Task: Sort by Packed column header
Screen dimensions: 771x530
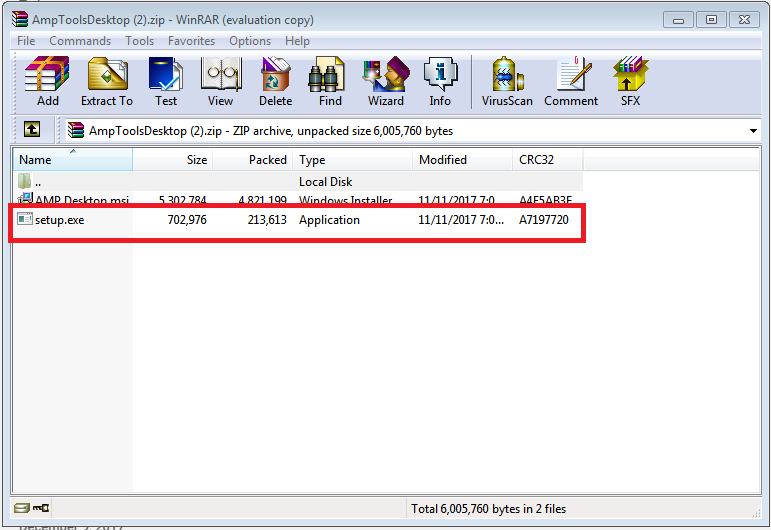Action: click(x=253, y=160)
